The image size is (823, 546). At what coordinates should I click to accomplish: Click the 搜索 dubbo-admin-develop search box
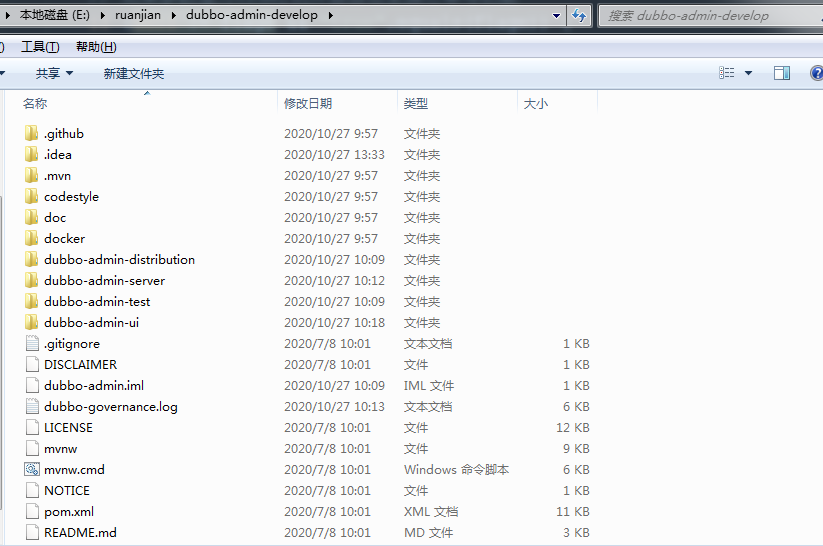pyautogui.click(x=711, y=16)
